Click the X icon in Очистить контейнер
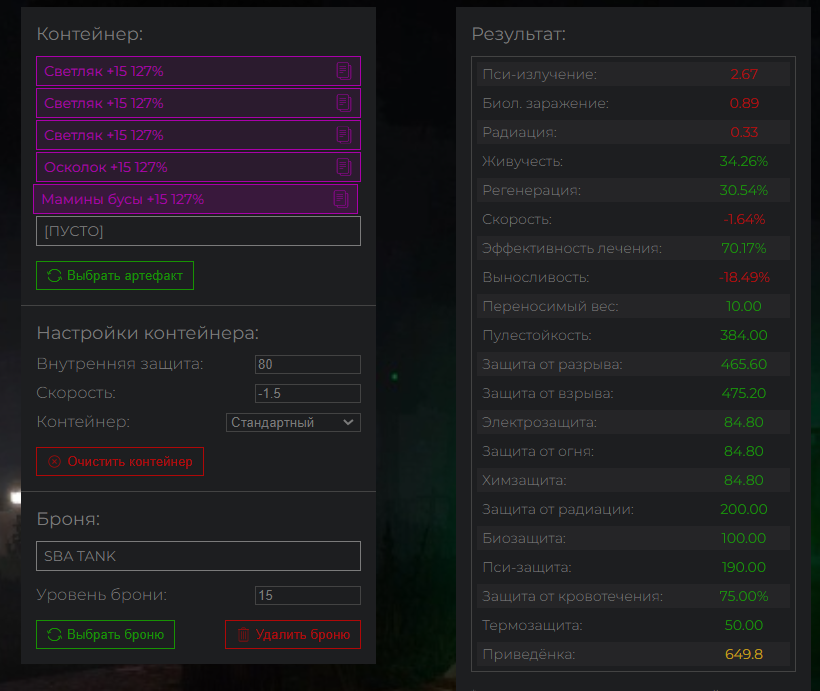 point(54,462)
